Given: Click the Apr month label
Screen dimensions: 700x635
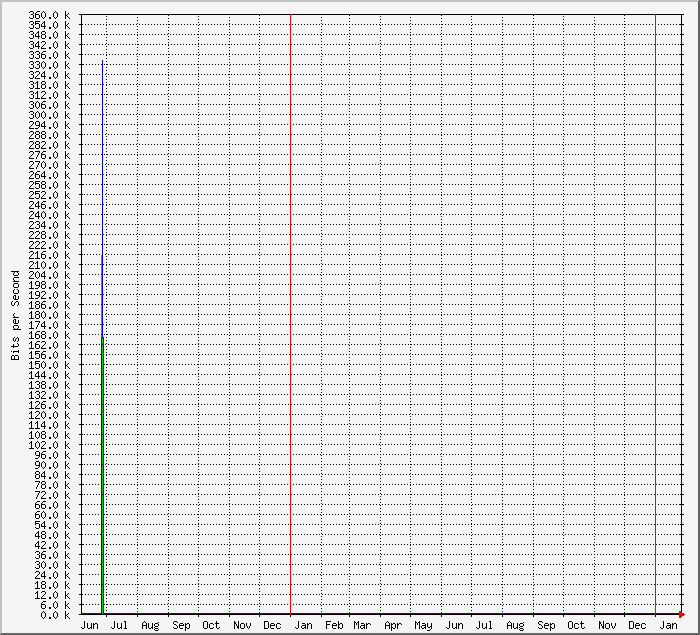Looking at the screenshot, I should coord(393,625).
